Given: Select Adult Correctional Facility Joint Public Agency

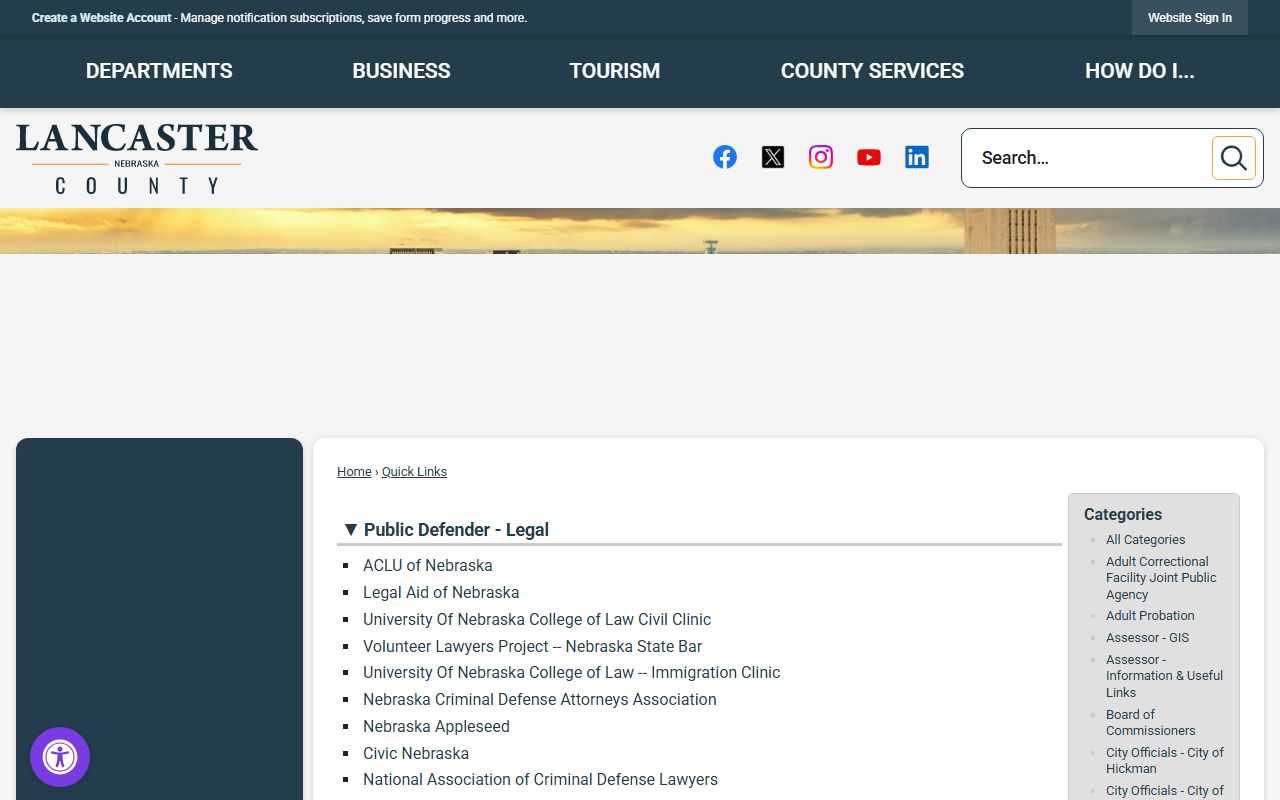Looking at the screenshot, I should coord(1161,578).
